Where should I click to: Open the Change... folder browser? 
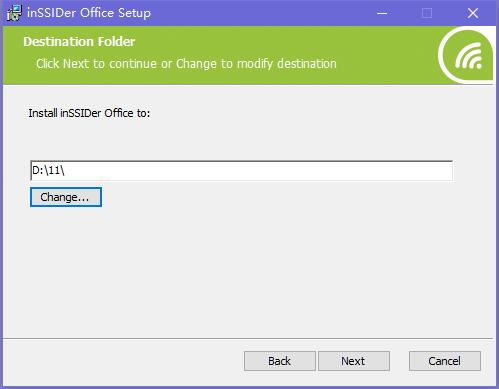66,197
